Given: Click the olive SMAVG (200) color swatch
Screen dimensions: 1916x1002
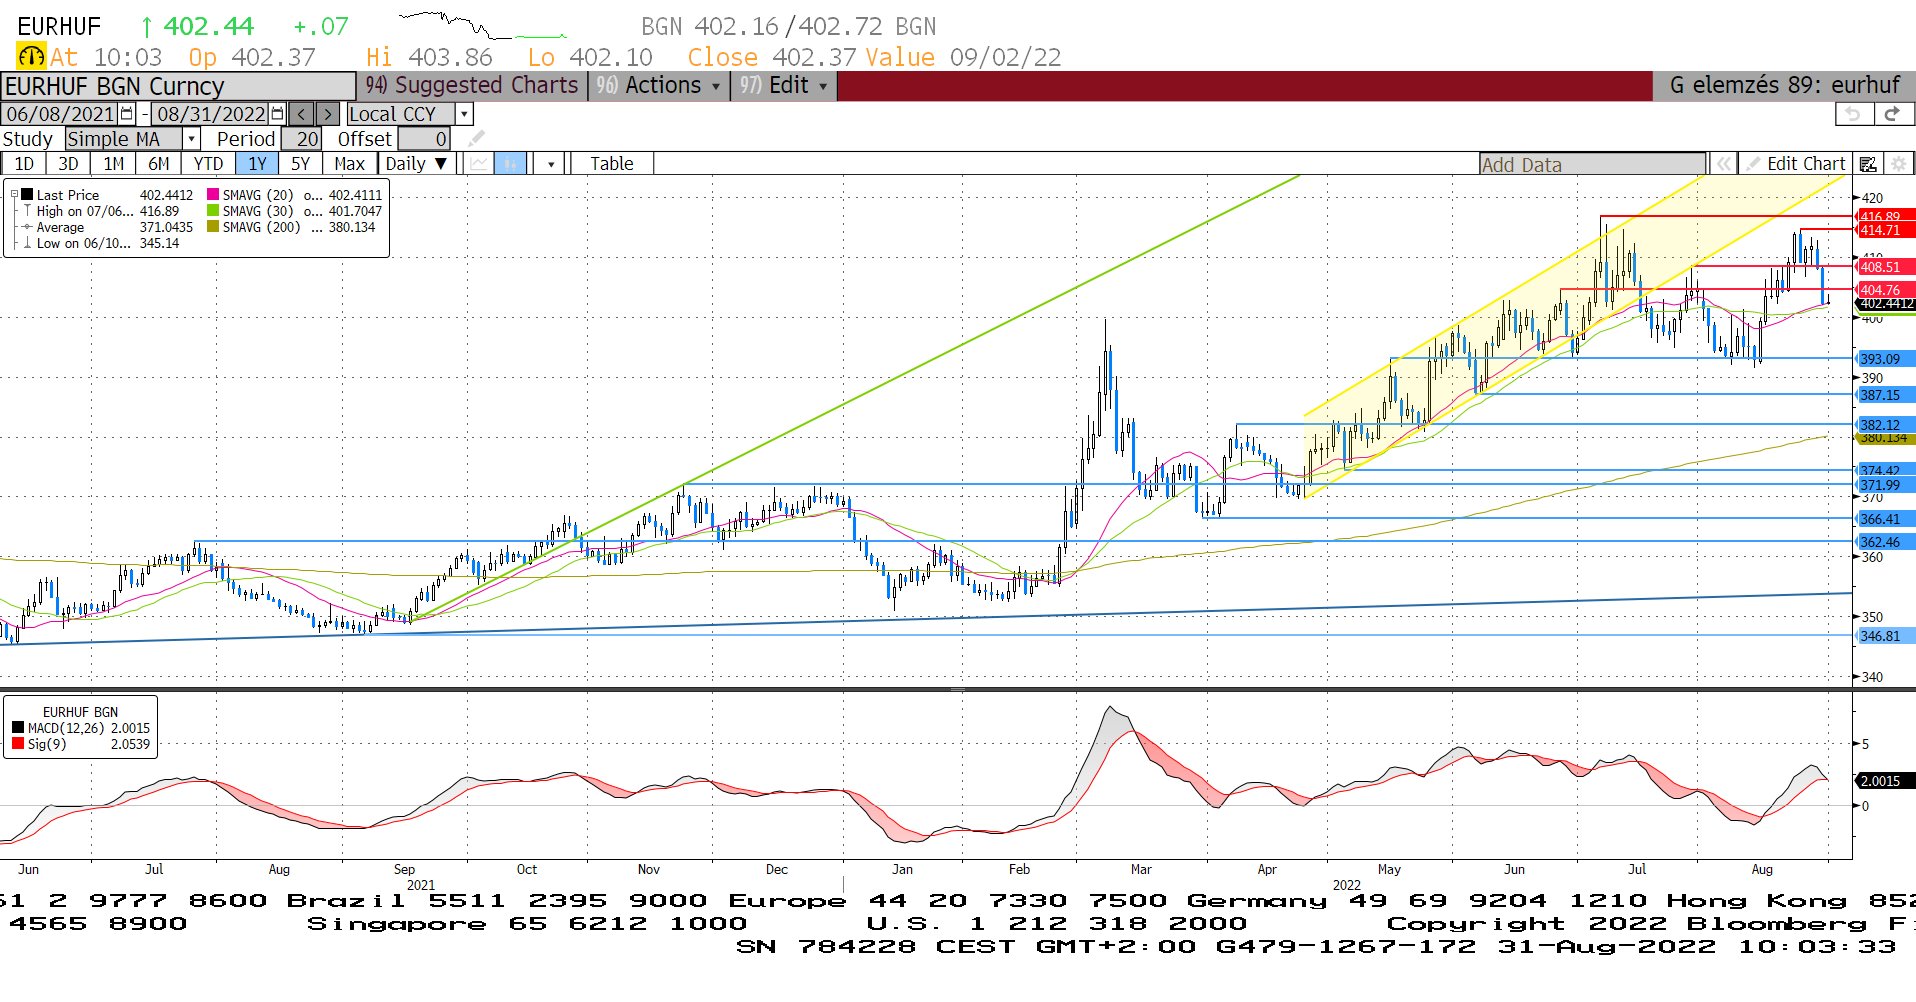Looking at the screenshot, I should coord(213,227).
